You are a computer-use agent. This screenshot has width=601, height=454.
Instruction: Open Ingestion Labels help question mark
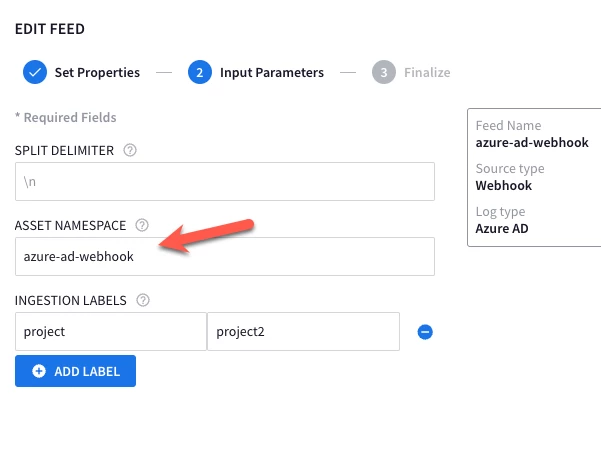143,300
